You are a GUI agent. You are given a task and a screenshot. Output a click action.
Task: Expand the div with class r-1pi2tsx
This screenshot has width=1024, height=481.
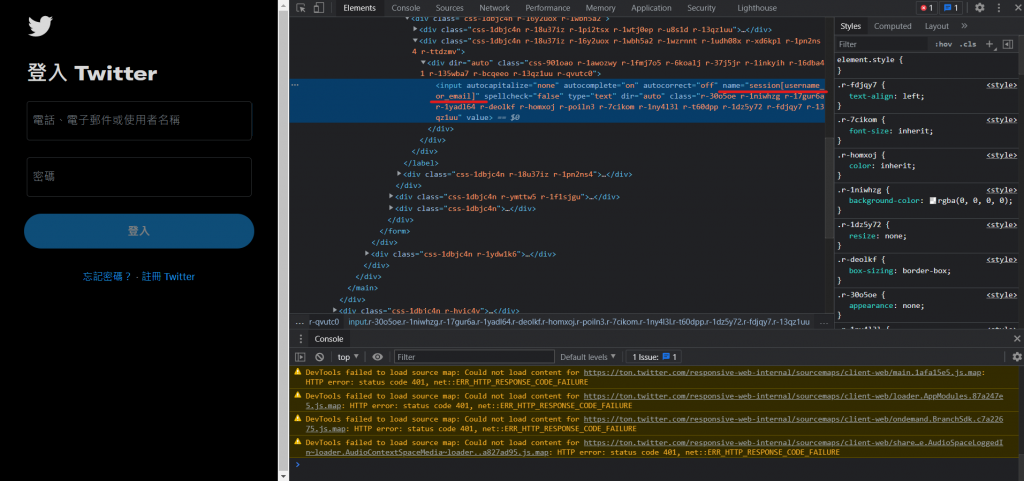point(415,29)
